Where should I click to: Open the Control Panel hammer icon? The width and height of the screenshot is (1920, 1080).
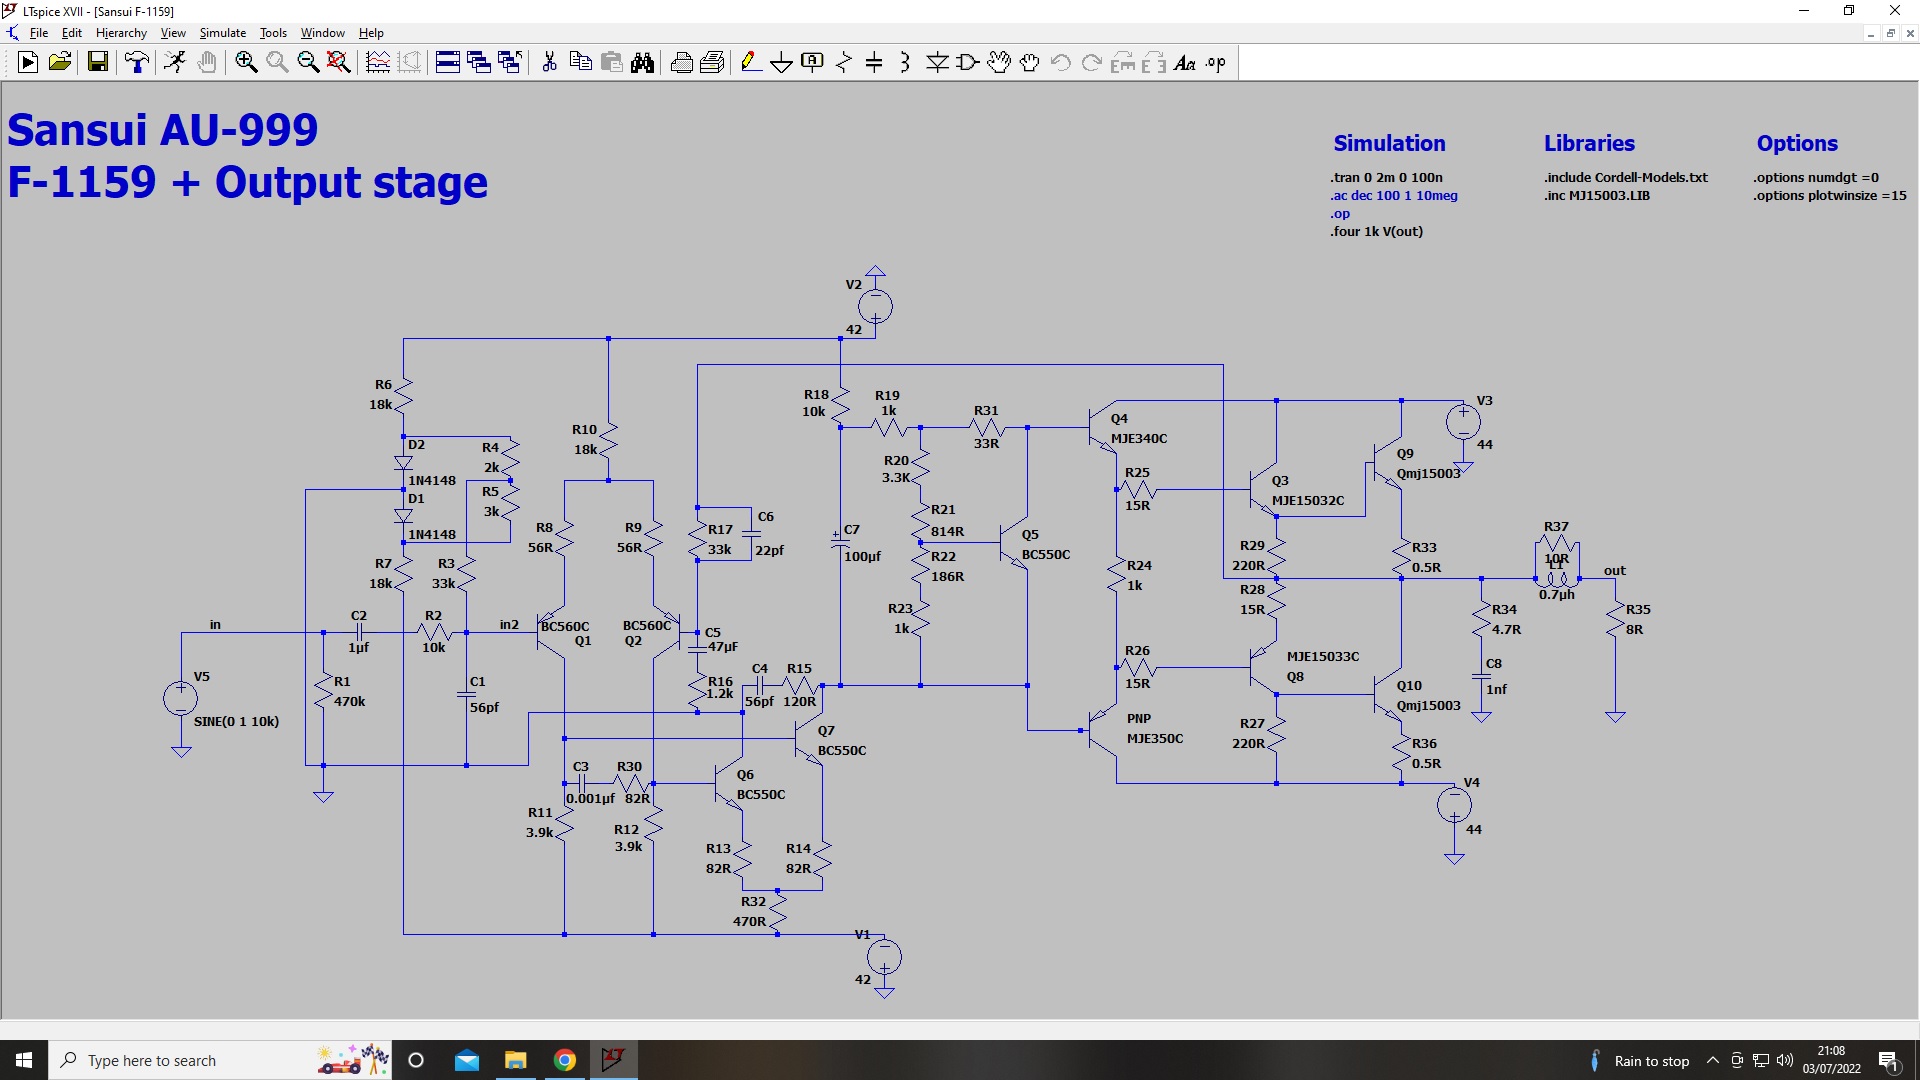pos(137,63)
